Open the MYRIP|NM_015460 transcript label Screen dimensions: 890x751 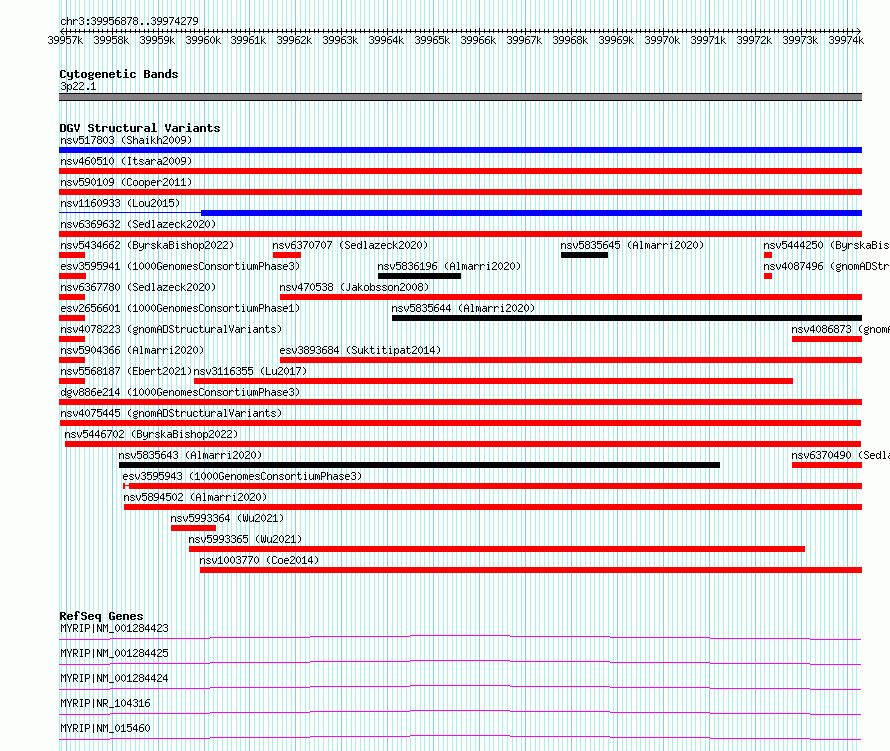point(105,728)
